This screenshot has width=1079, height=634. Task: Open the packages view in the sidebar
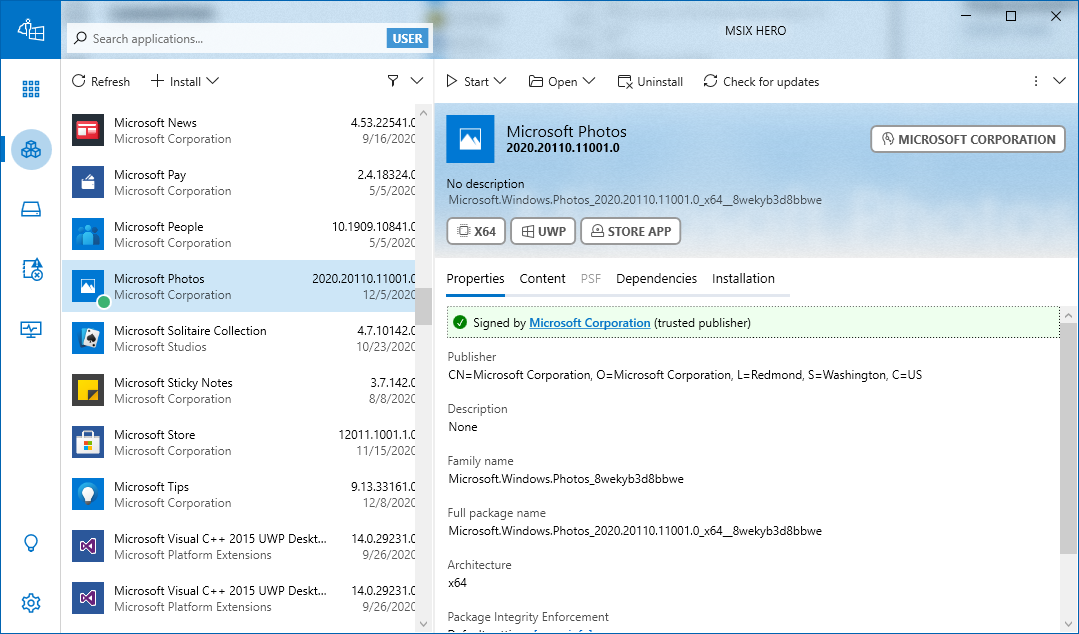coord(31,150)
